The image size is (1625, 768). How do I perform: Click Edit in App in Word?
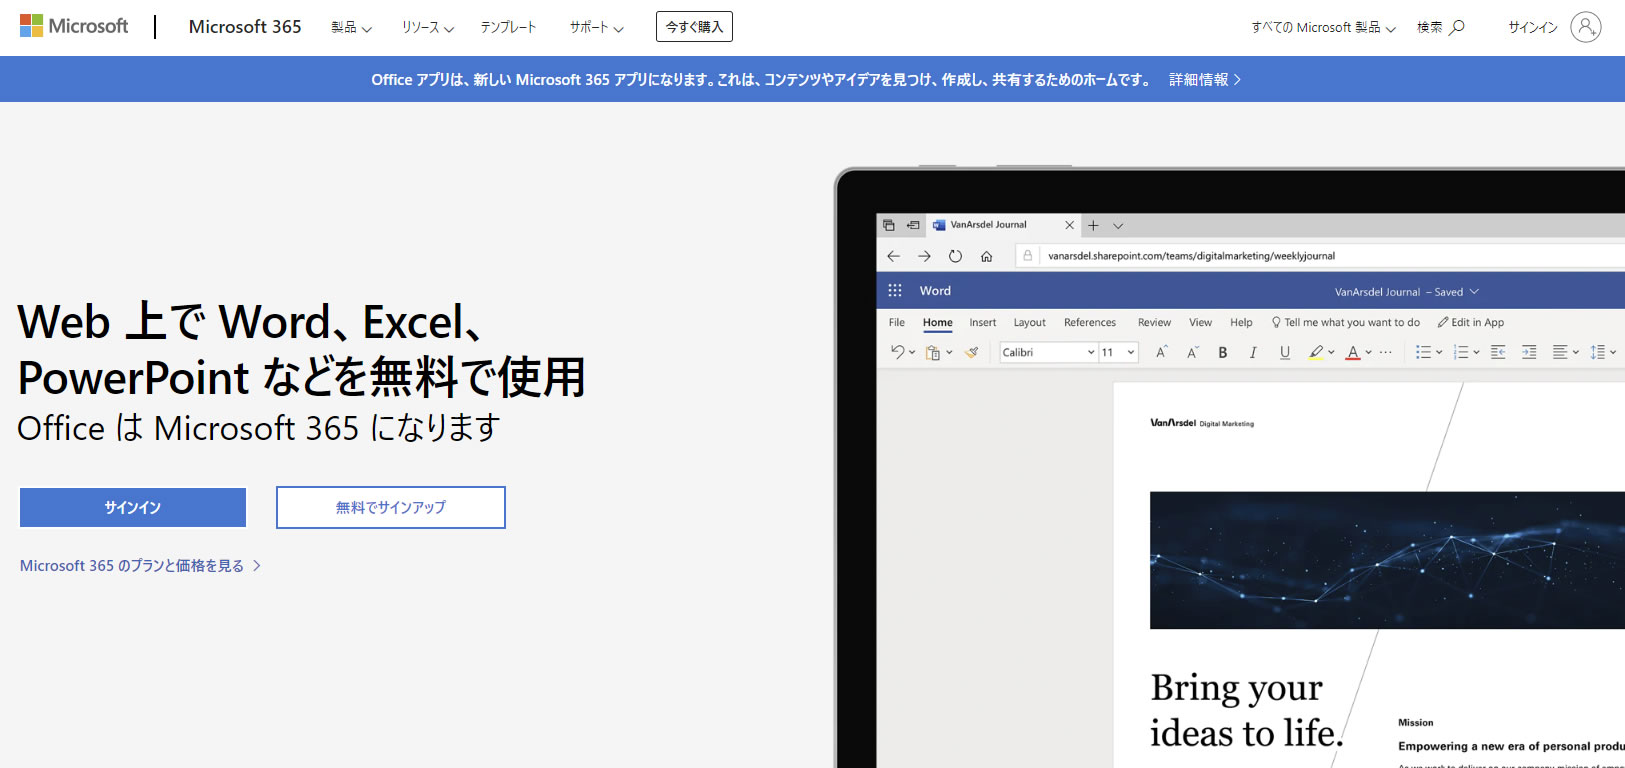tap(1471, 322)
